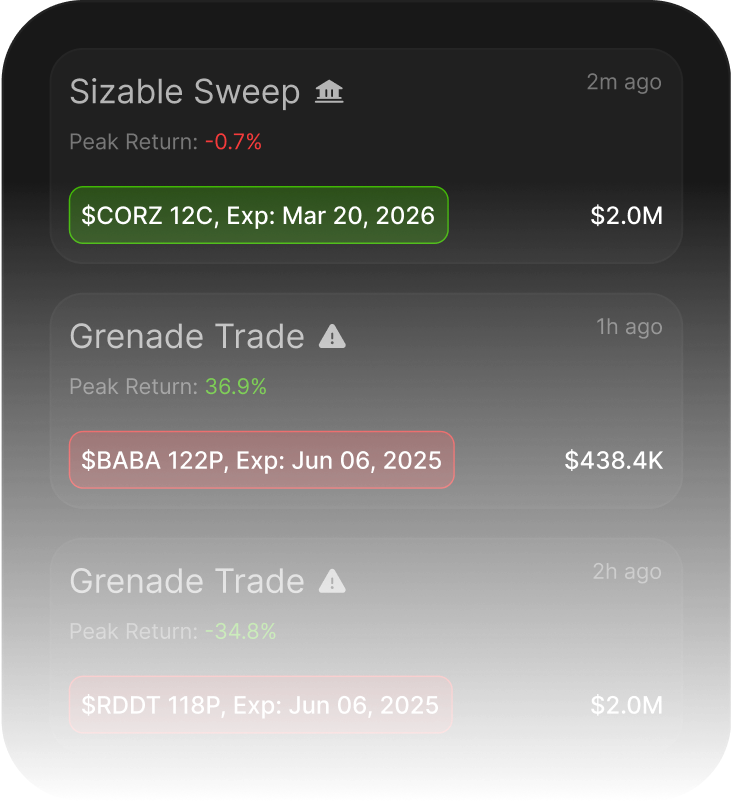Click the "2h ago" timestamp
Viewport: 731px width, 802px height.
point(627,571)
